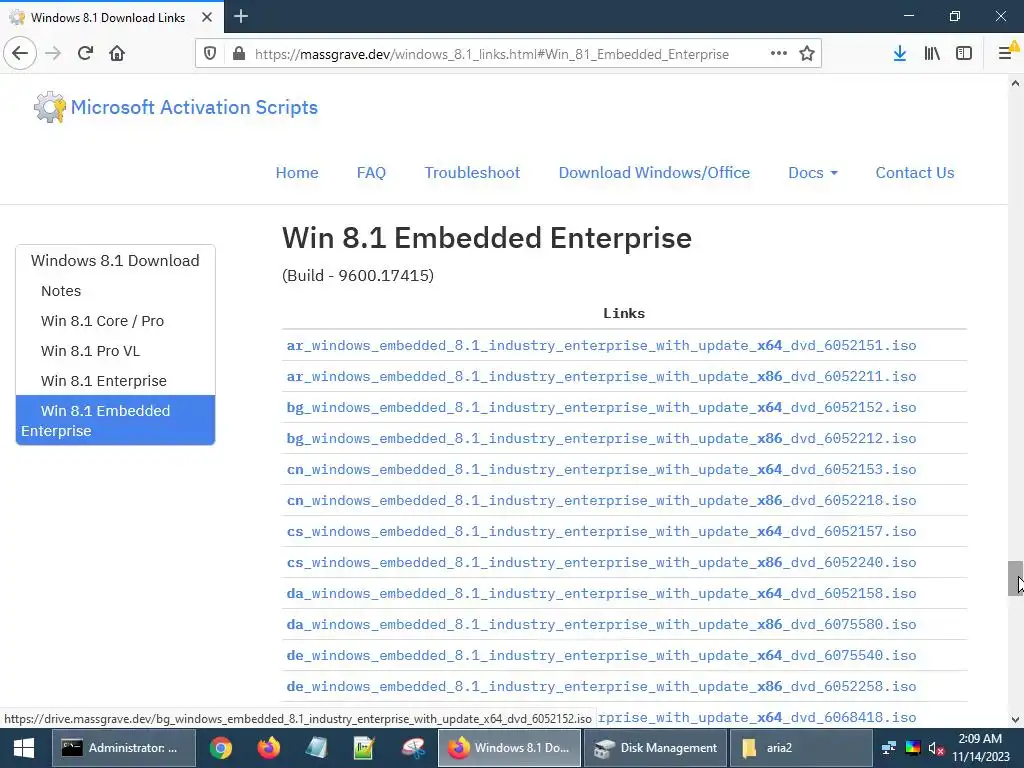The width and height of the screenshot is (1024, 768).
Task: Launch Google Chrome from taskbar
Action: [221, 748]
